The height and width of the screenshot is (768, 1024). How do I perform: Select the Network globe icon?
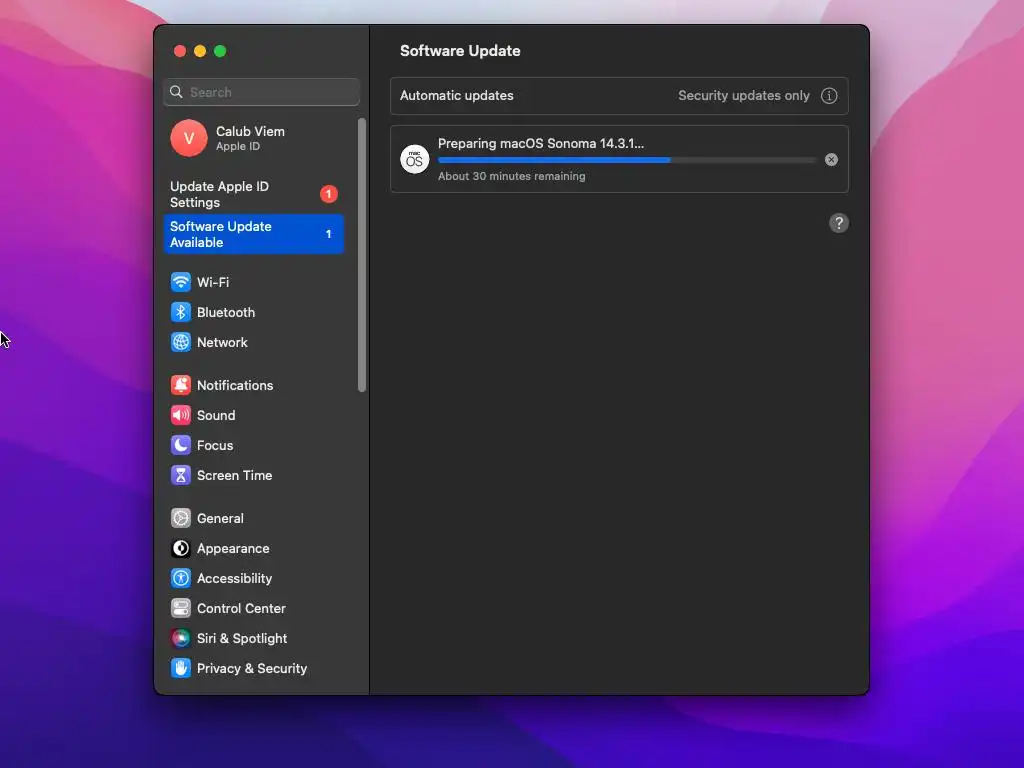(181, 342)
